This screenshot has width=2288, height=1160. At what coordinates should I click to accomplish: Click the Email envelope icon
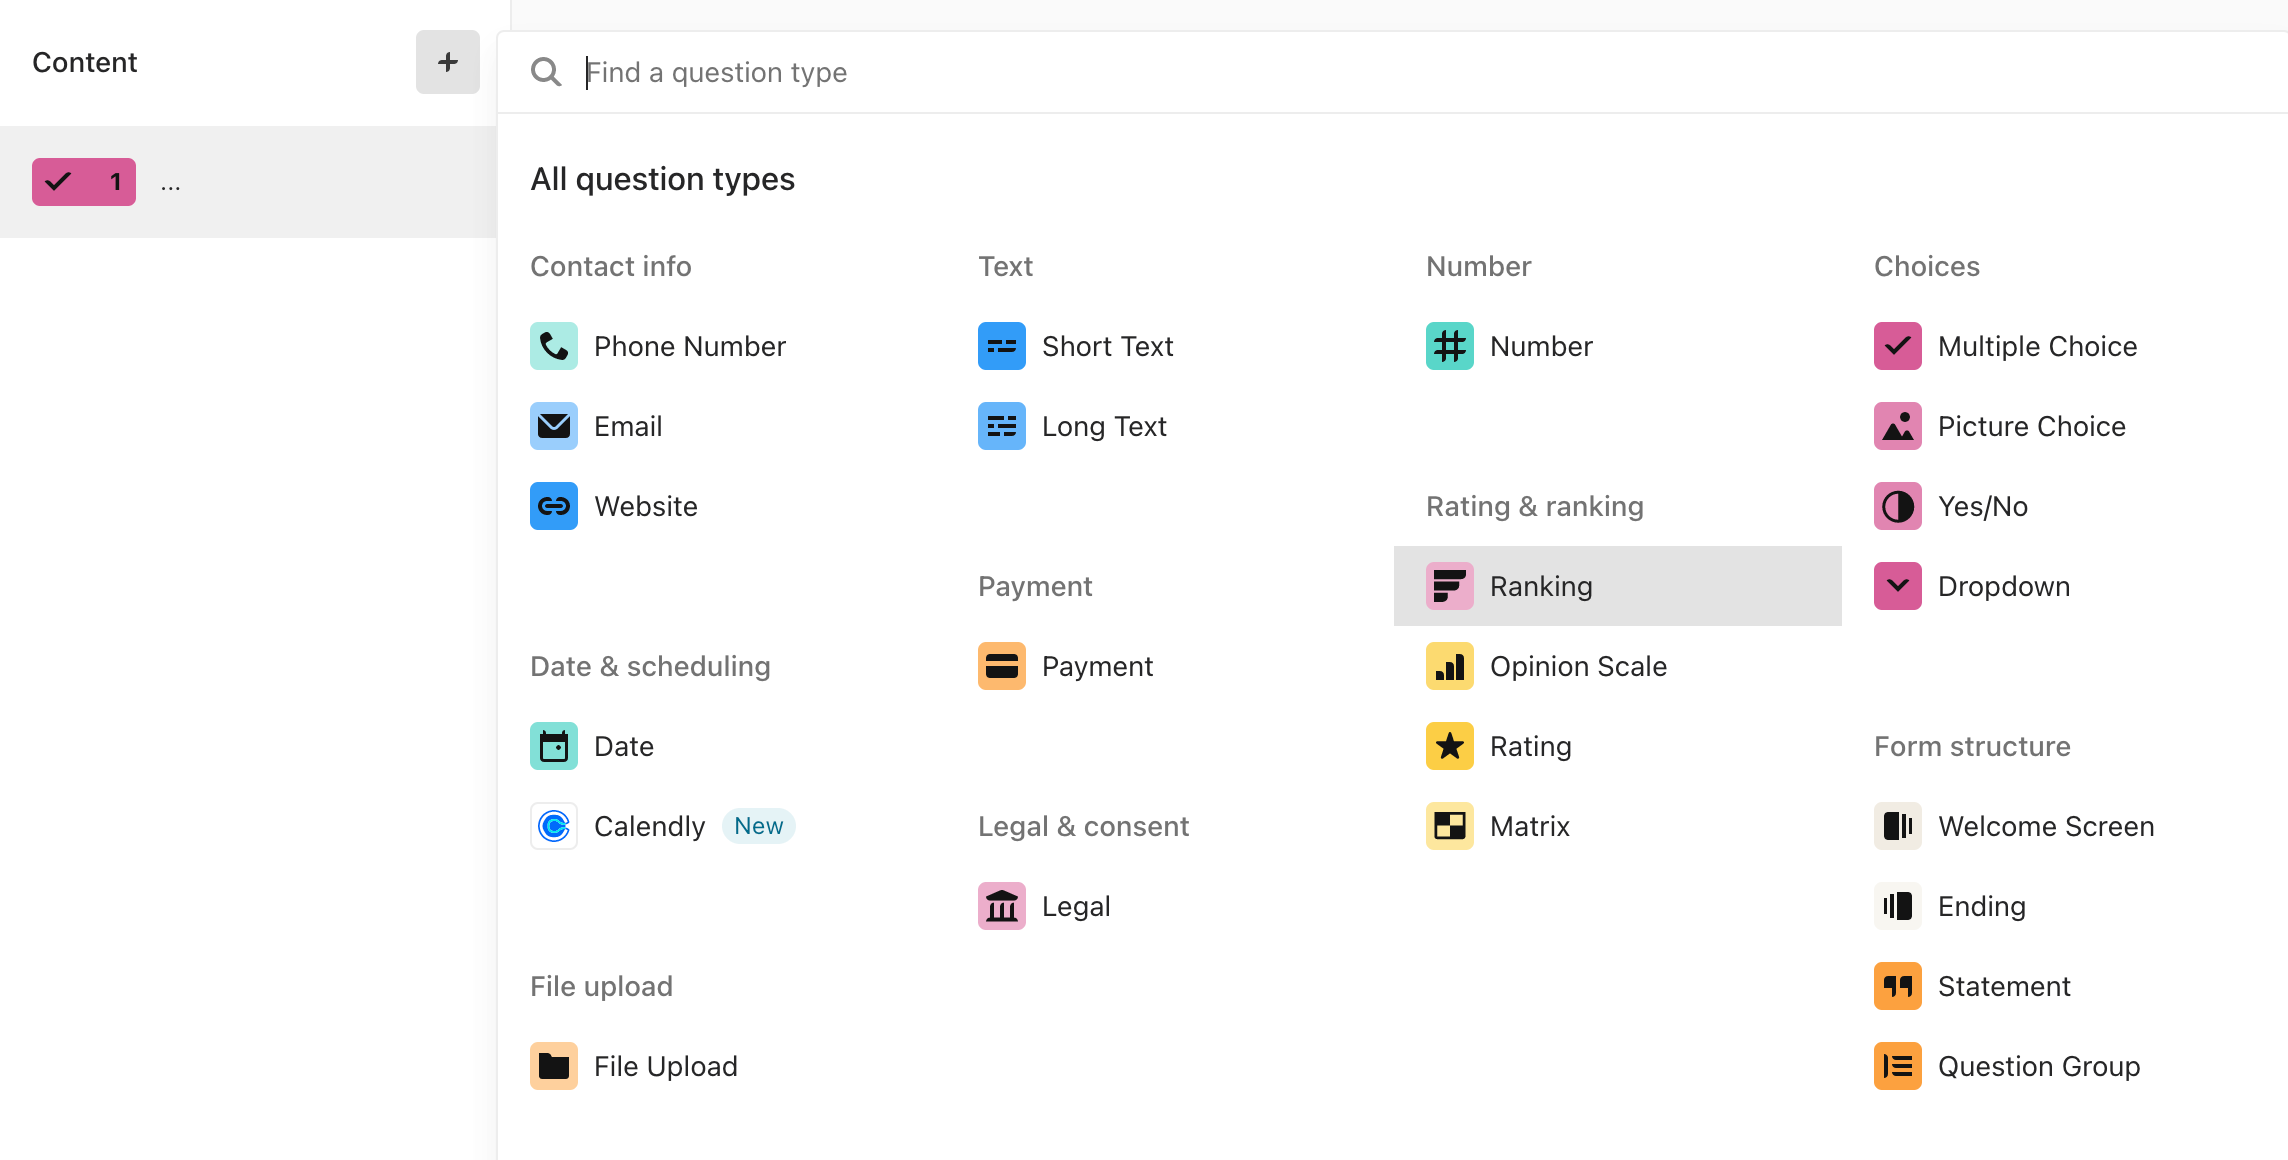tap(554, 426)
